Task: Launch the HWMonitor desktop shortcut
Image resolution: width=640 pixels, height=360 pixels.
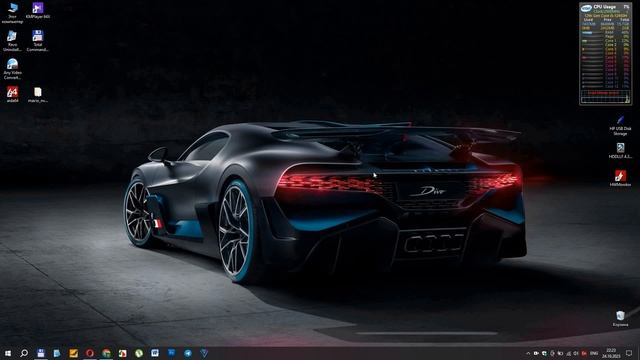Action: point(620,178)
